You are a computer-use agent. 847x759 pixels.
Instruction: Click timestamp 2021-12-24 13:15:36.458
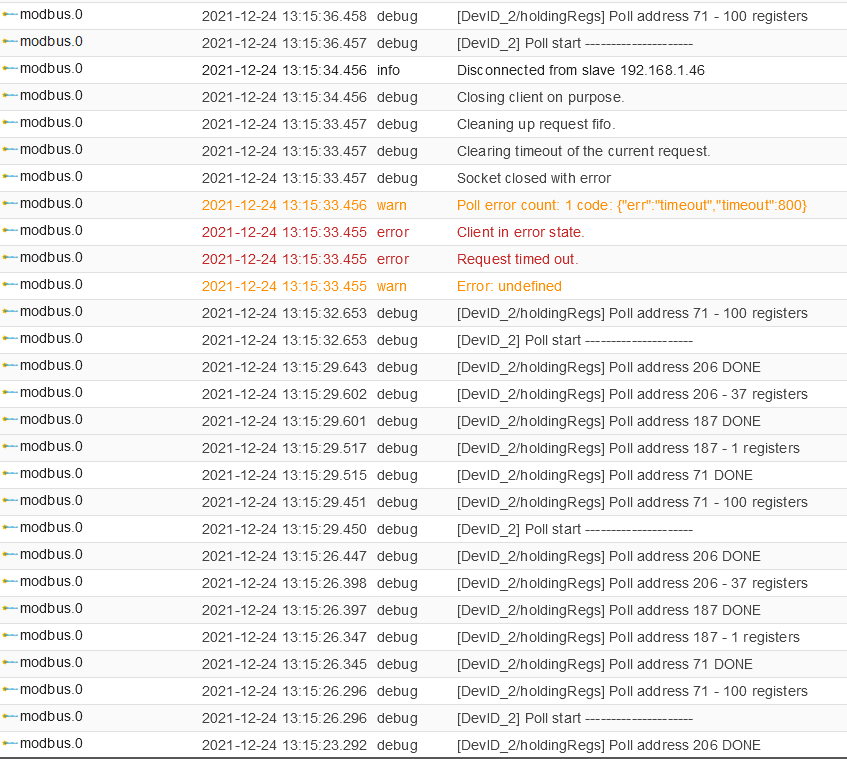click(284, 16)
